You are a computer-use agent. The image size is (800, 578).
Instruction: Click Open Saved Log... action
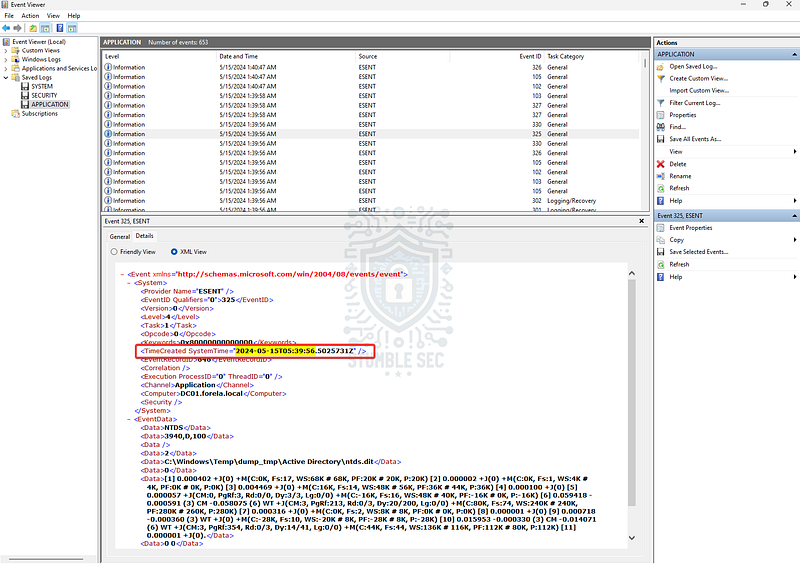[x=693, y=67]
